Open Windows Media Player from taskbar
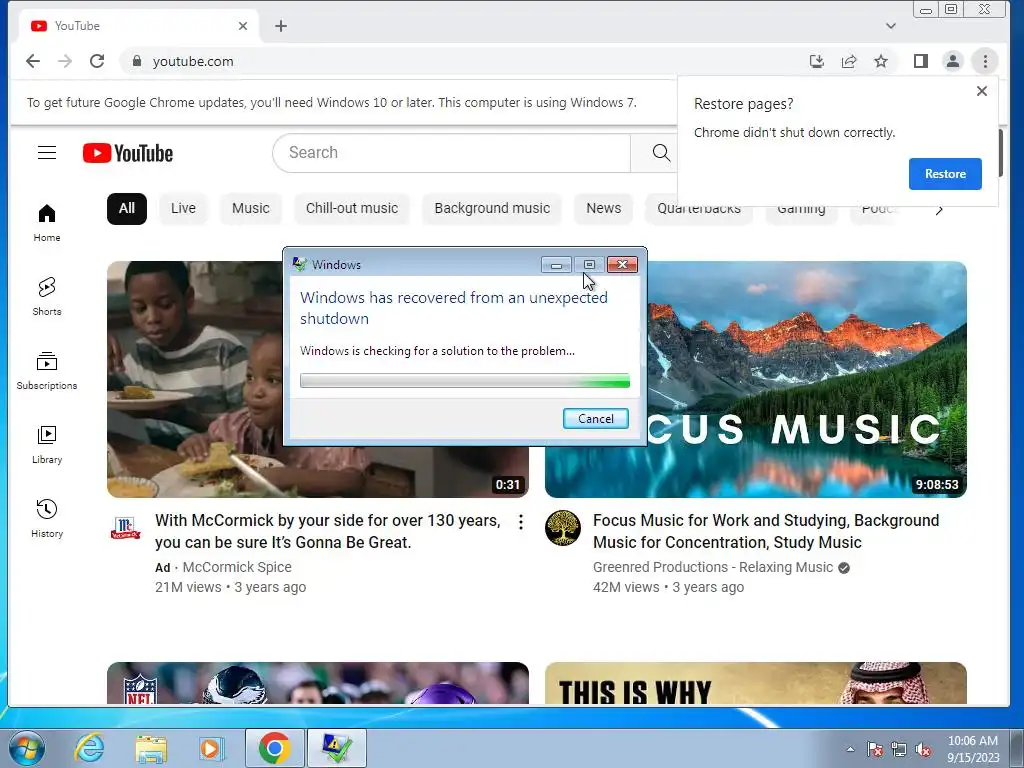 coord(210,748)
